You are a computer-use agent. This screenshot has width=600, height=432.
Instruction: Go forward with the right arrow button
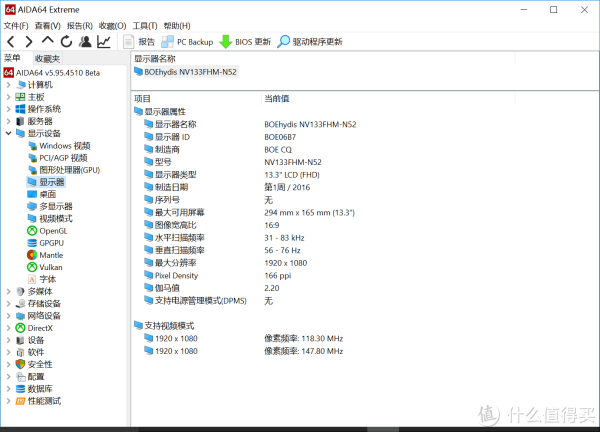(x=29, y=41)
